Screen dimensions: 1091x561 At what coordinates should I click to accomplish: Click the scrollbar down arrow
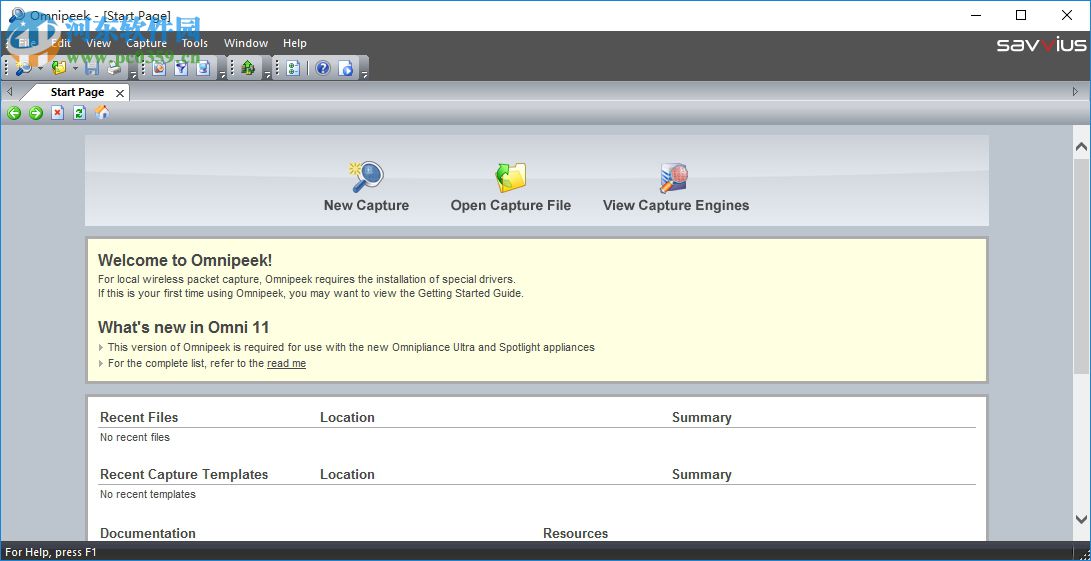1081,519
